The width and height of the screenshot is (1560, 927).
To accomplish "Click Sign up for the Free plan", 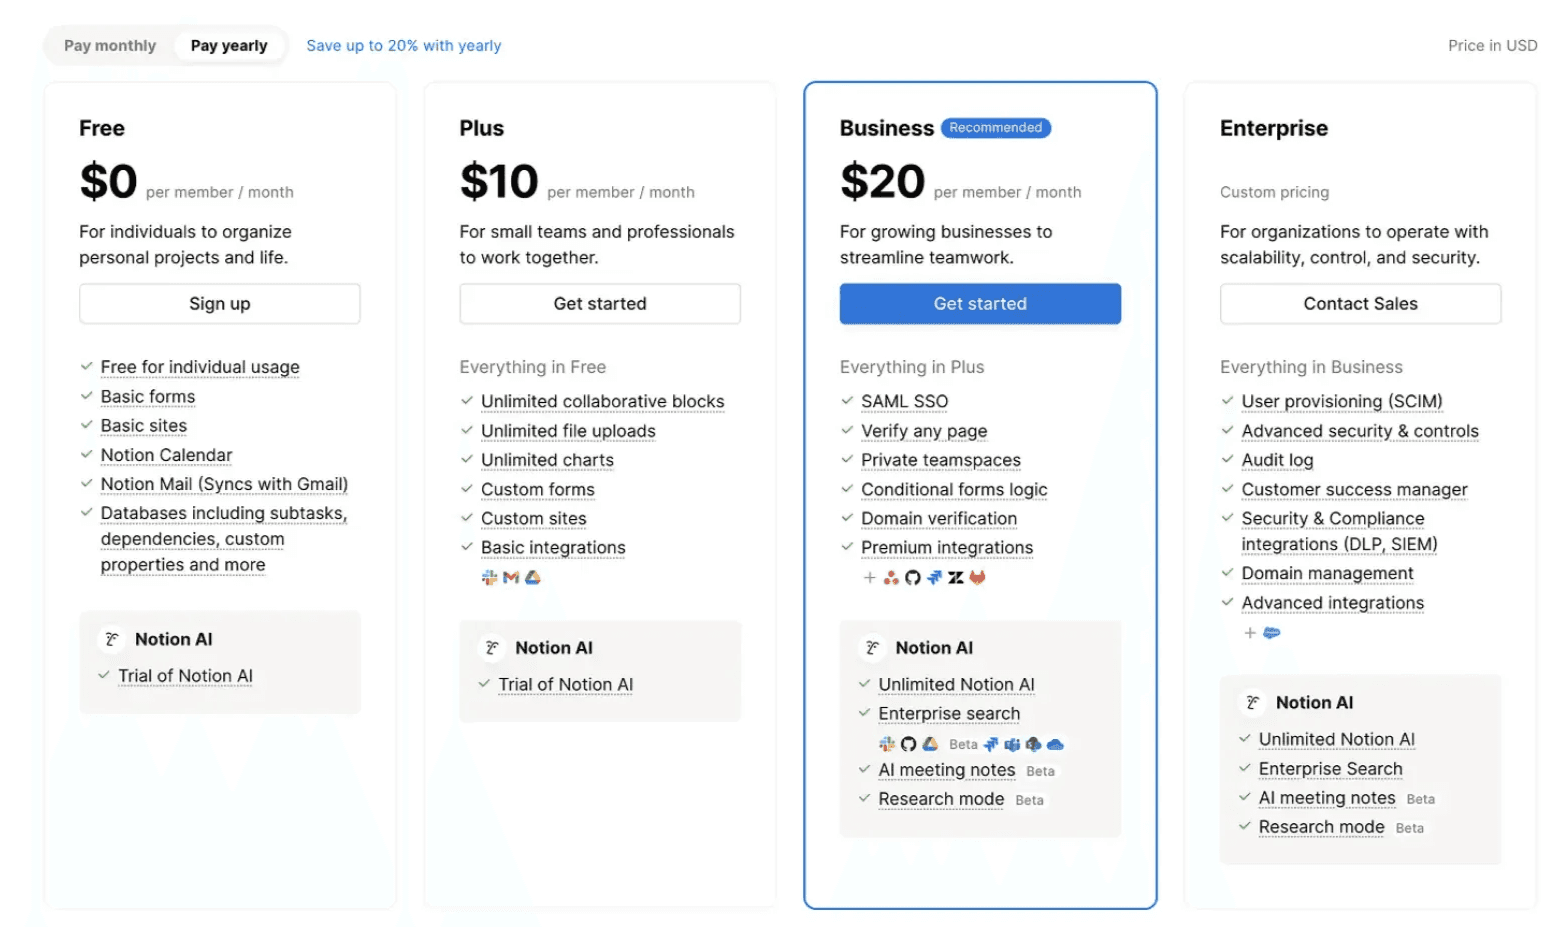I will (220, 304).
